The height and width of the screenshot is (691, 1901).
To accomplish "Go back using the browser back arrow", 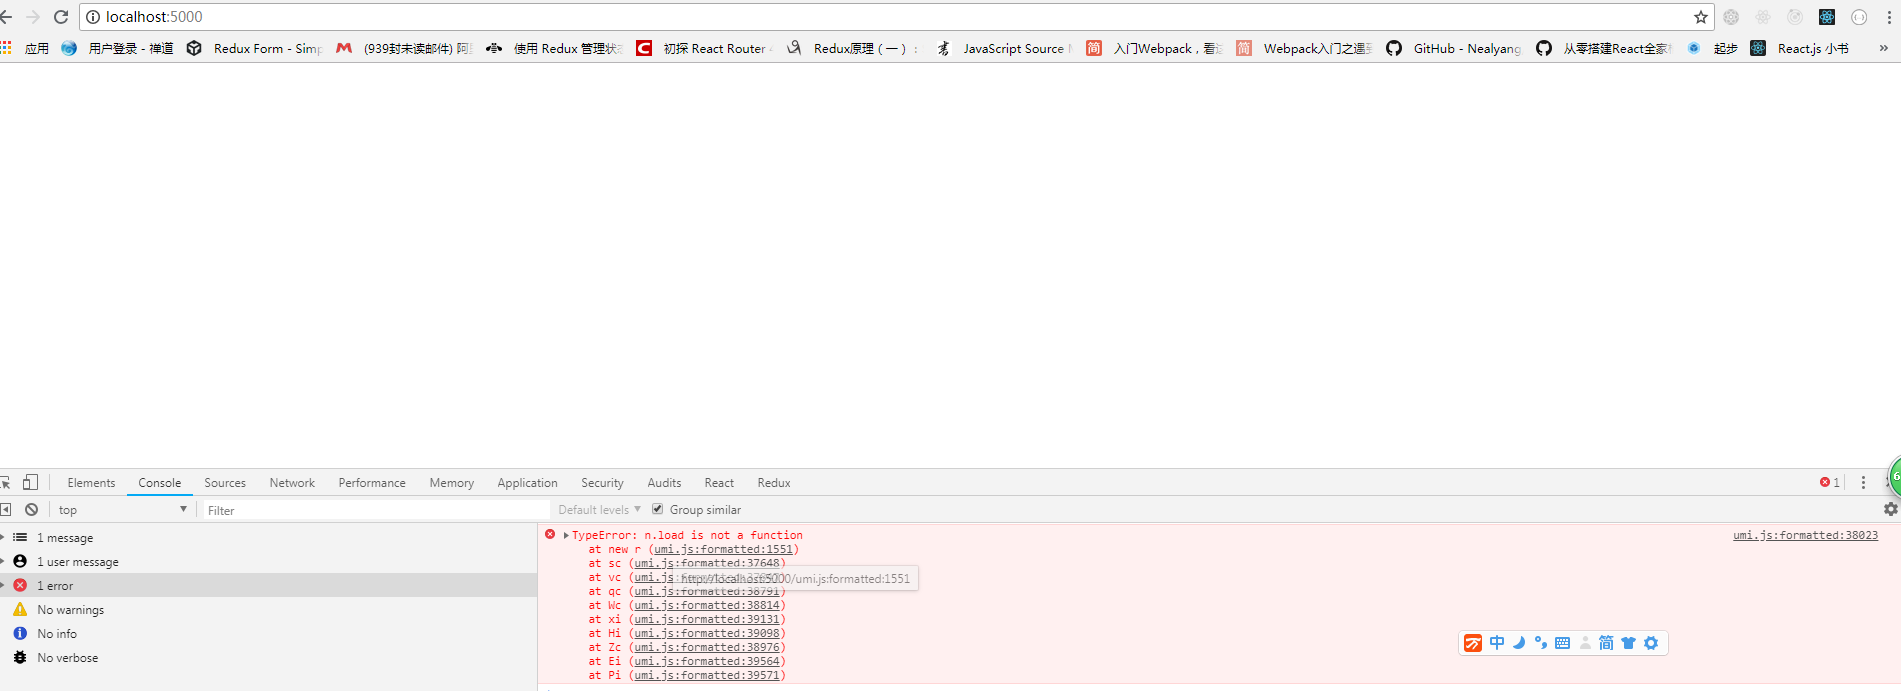I will coord(6,17).
